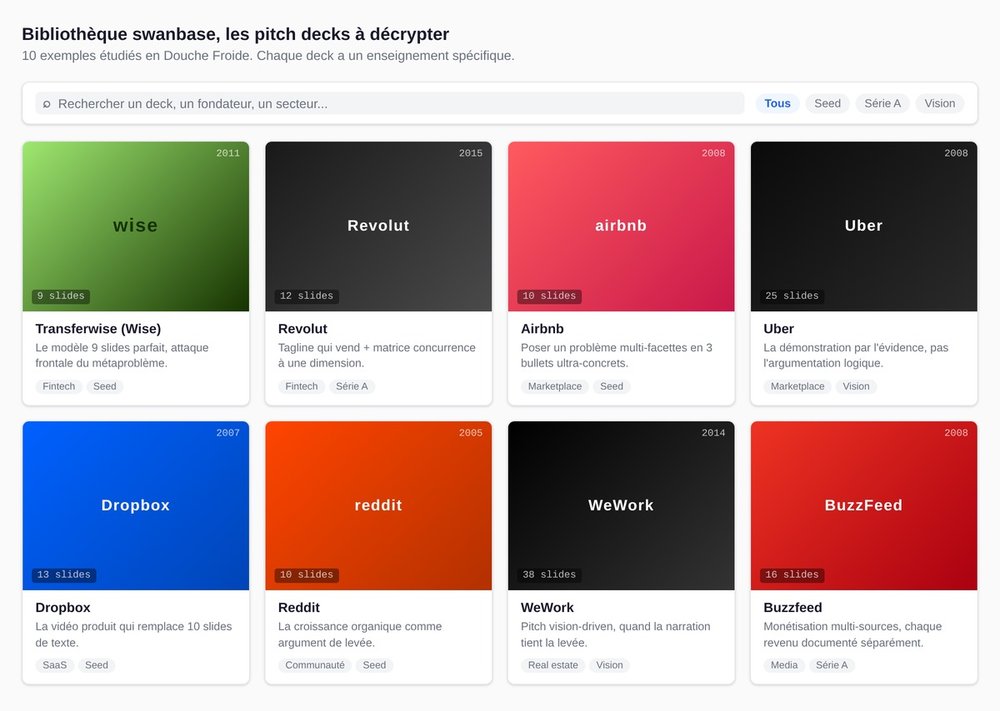This screenshot has height=711, width=1000.
Task: Click the Uber description about démonstration par l'évidence
Action: [x=856, y=355]
